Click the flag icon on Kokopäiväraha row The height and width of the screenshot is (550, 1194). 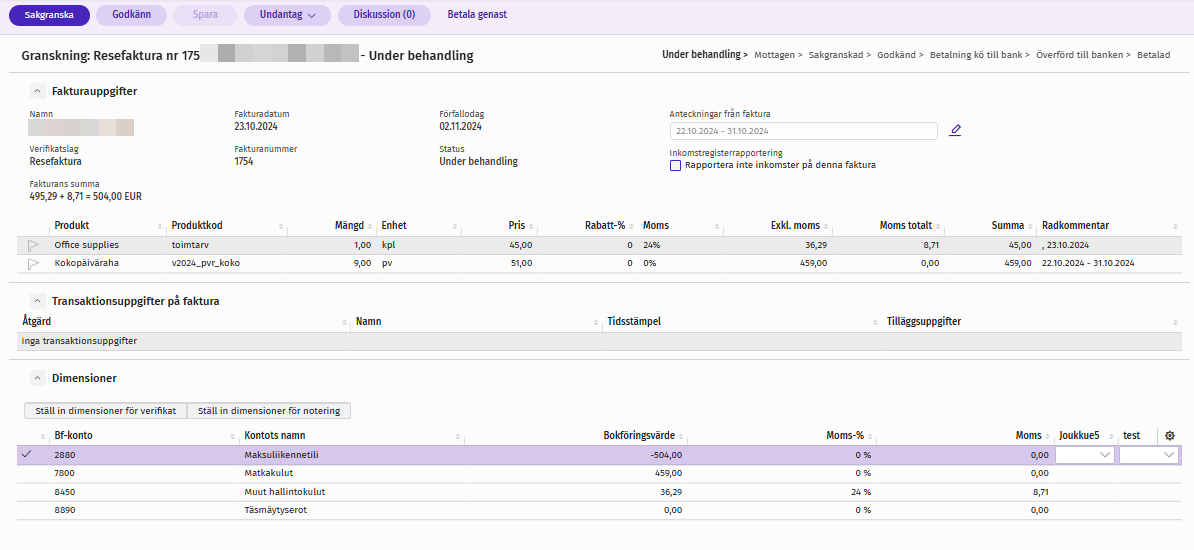coord(34,263)
